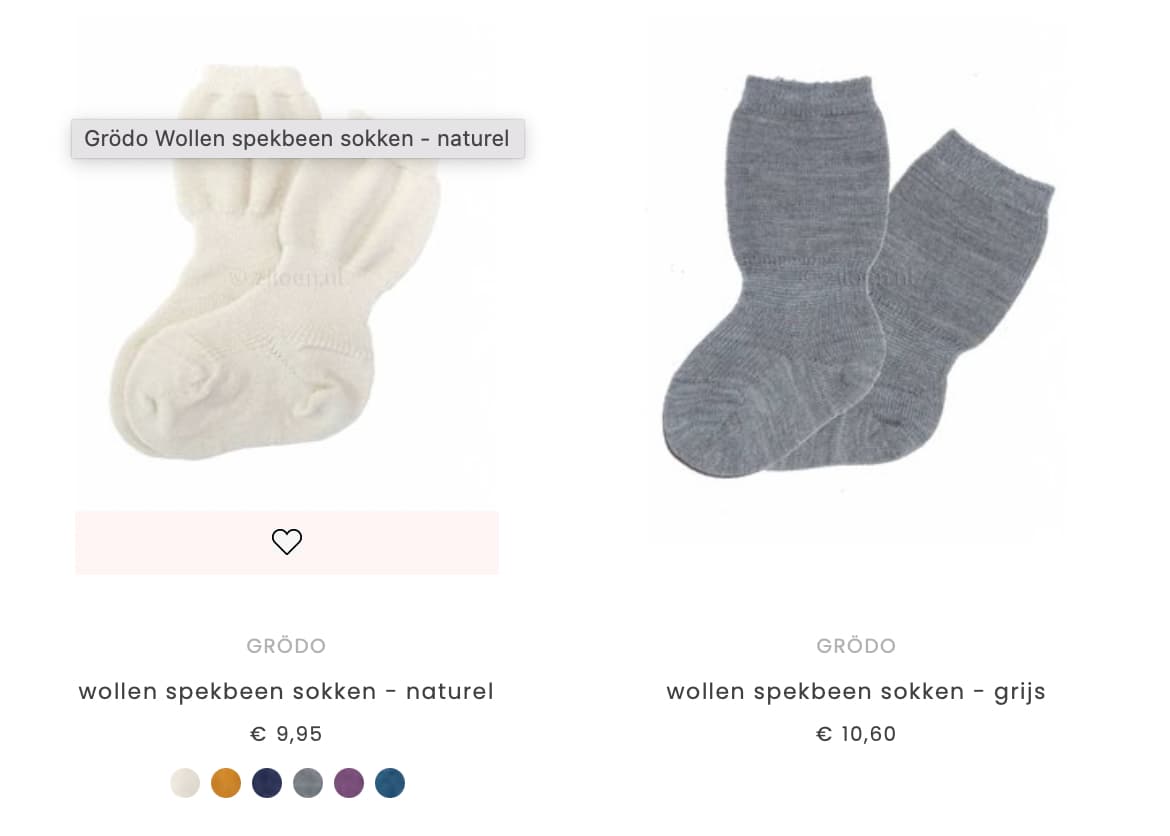Viewport: 1170px width, 836px height.
Task: Select the grey color swatch
Action: coord(308,783)
